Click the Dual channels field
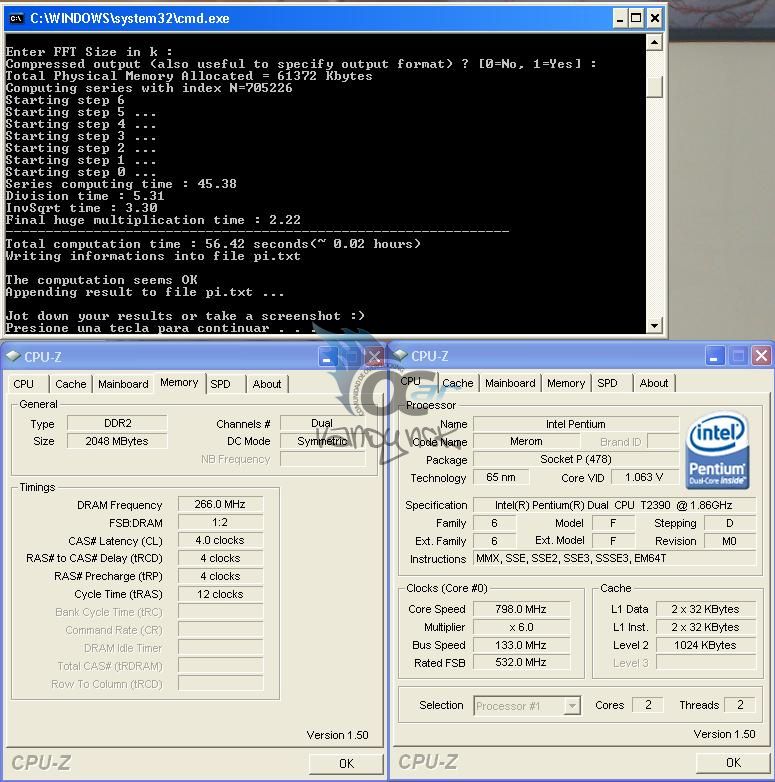The height and width of the screenshot is (782, 775). (322, 423)
